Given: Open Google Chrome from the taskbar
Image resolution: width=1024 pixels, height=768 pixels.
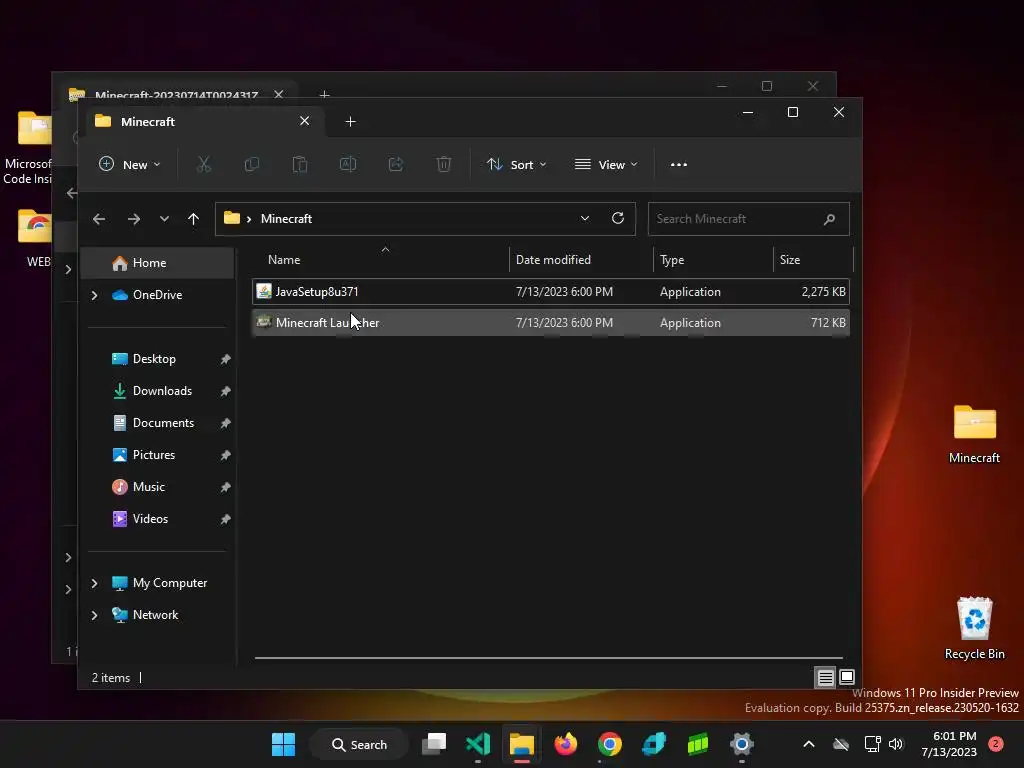Looking at the screenshot, I should tap(609, 744).
